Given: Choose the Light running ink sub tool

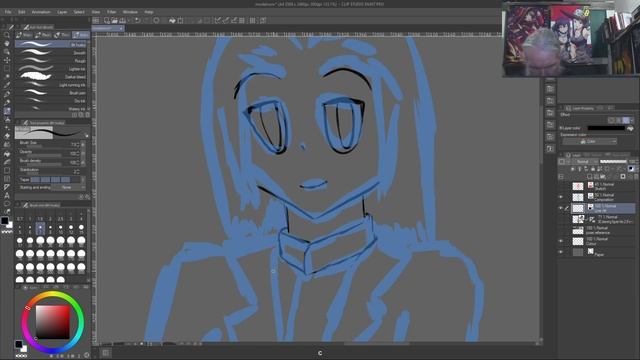Looking at the screenshot, I should click(51, 84).
